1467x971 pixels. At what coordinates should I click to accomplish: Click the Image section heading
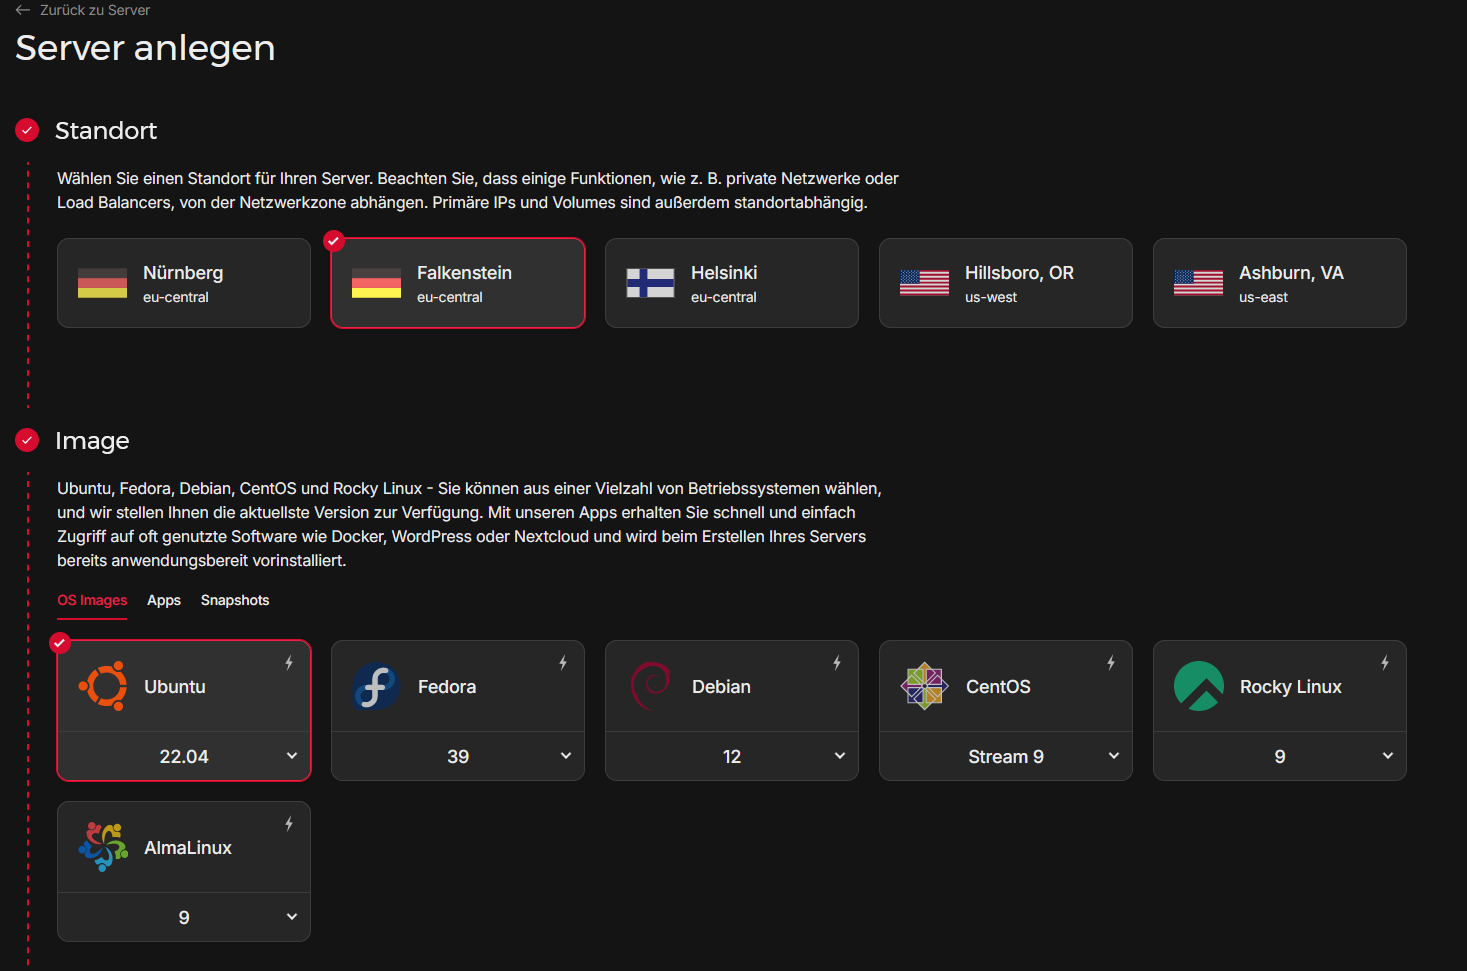[x=92, y=440]
